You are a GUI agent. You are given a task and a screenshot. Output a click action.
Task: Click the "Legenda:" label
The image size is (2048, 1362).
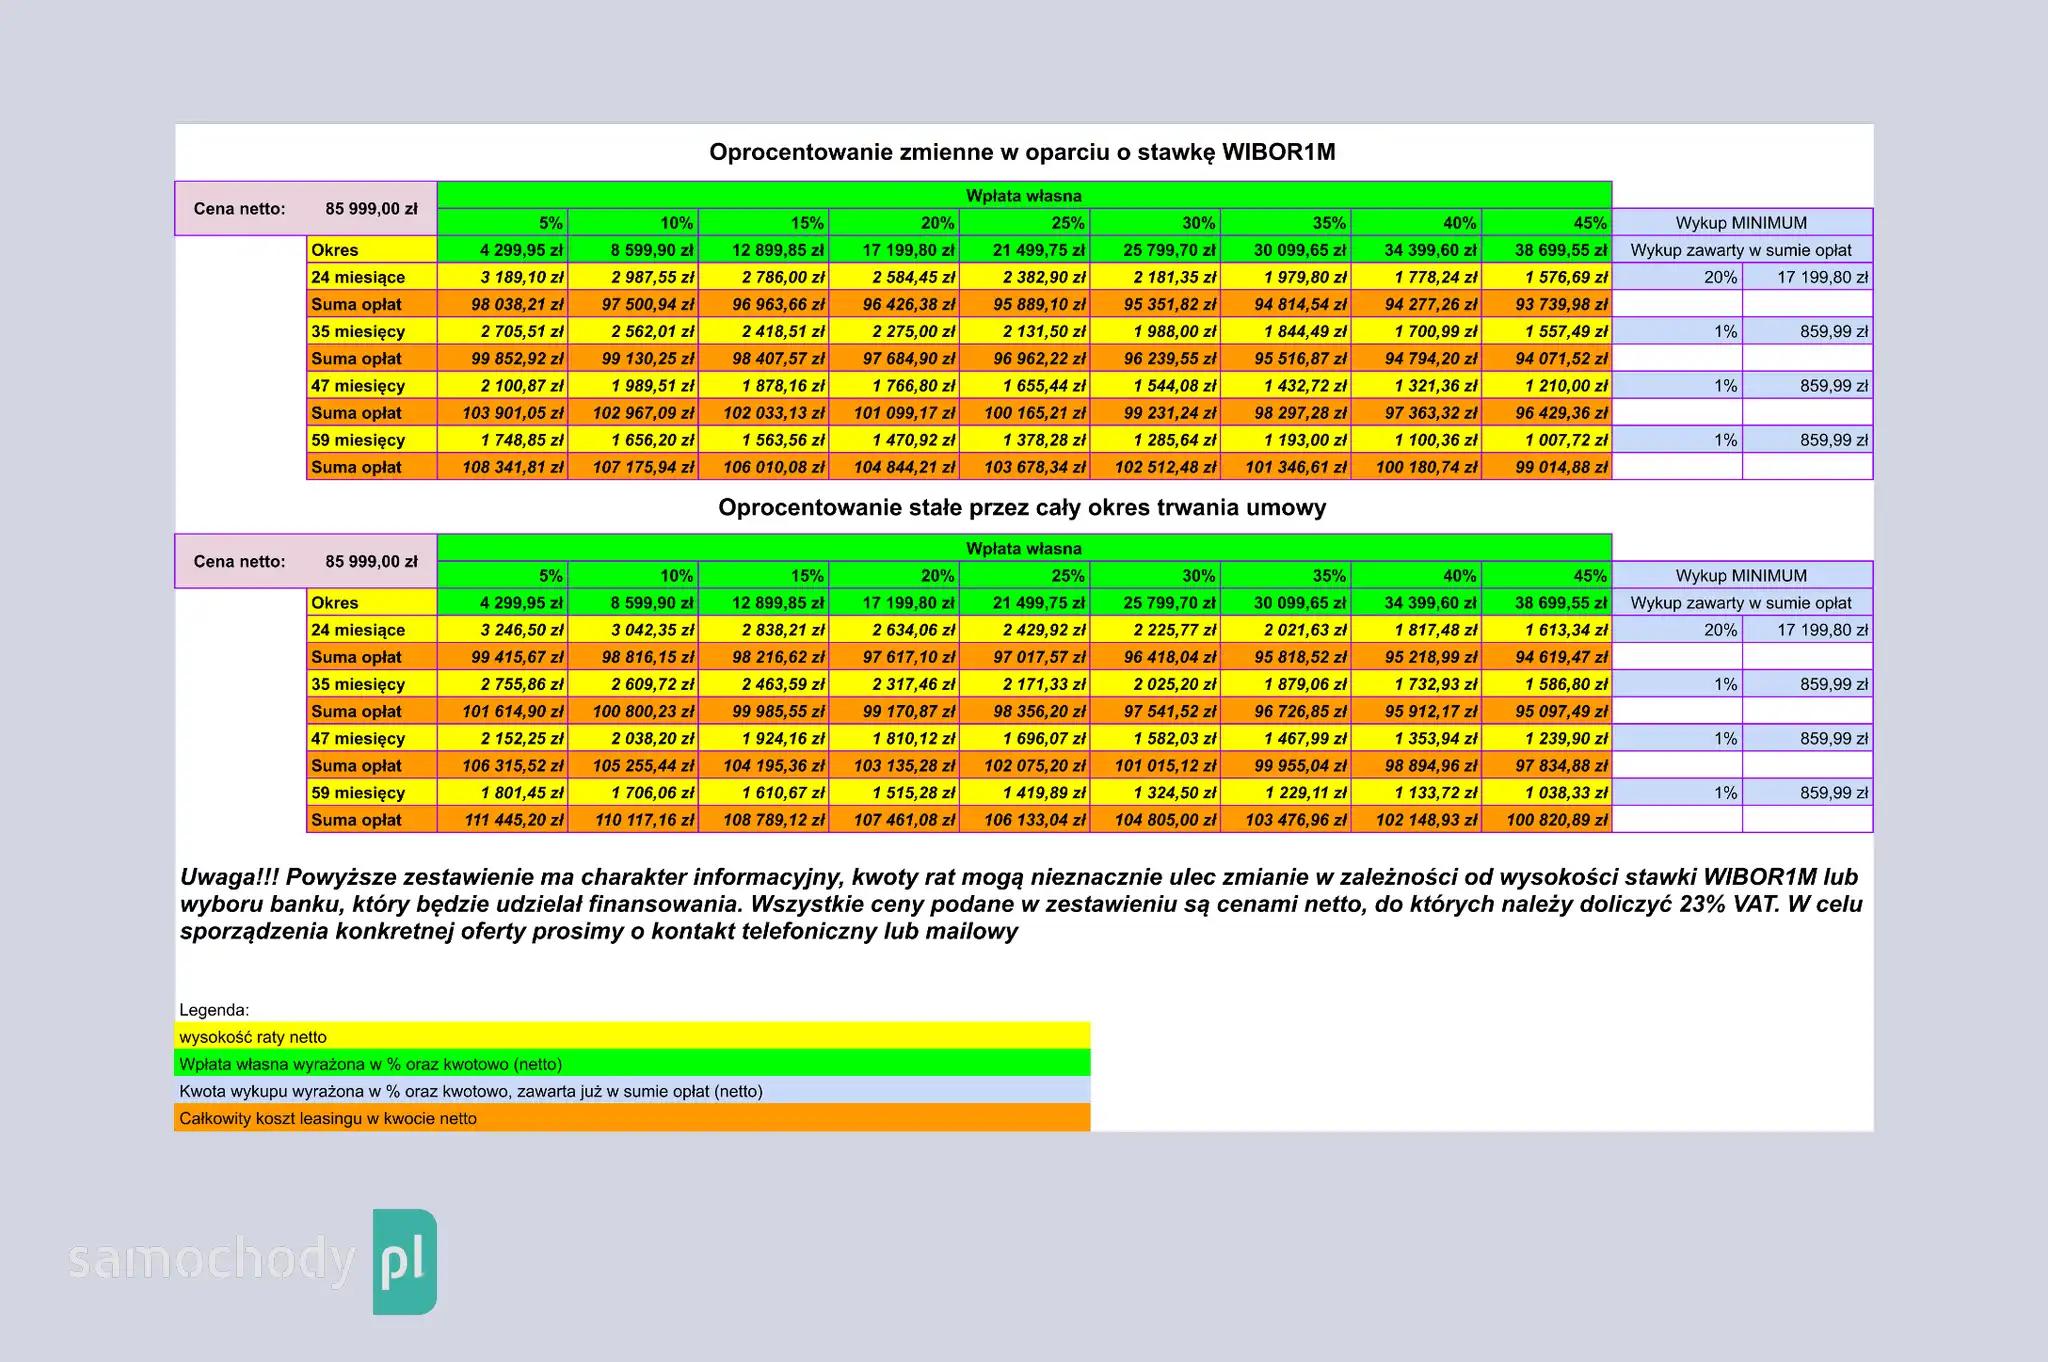point(214,1010)
